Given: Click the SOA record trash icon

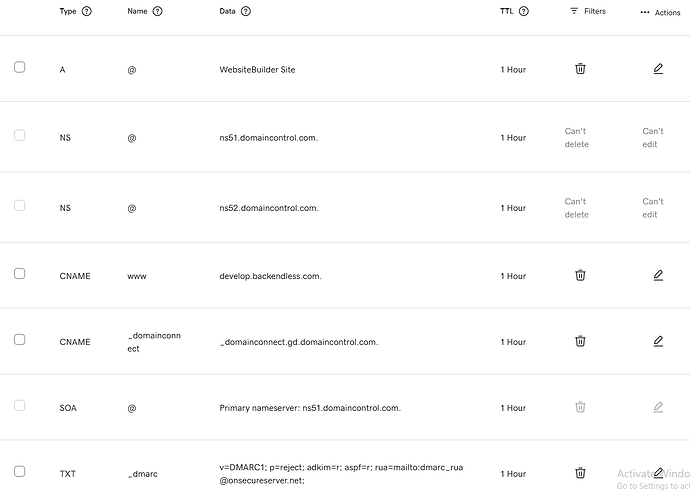Looking at the screenshot, I should click(580, 407).
